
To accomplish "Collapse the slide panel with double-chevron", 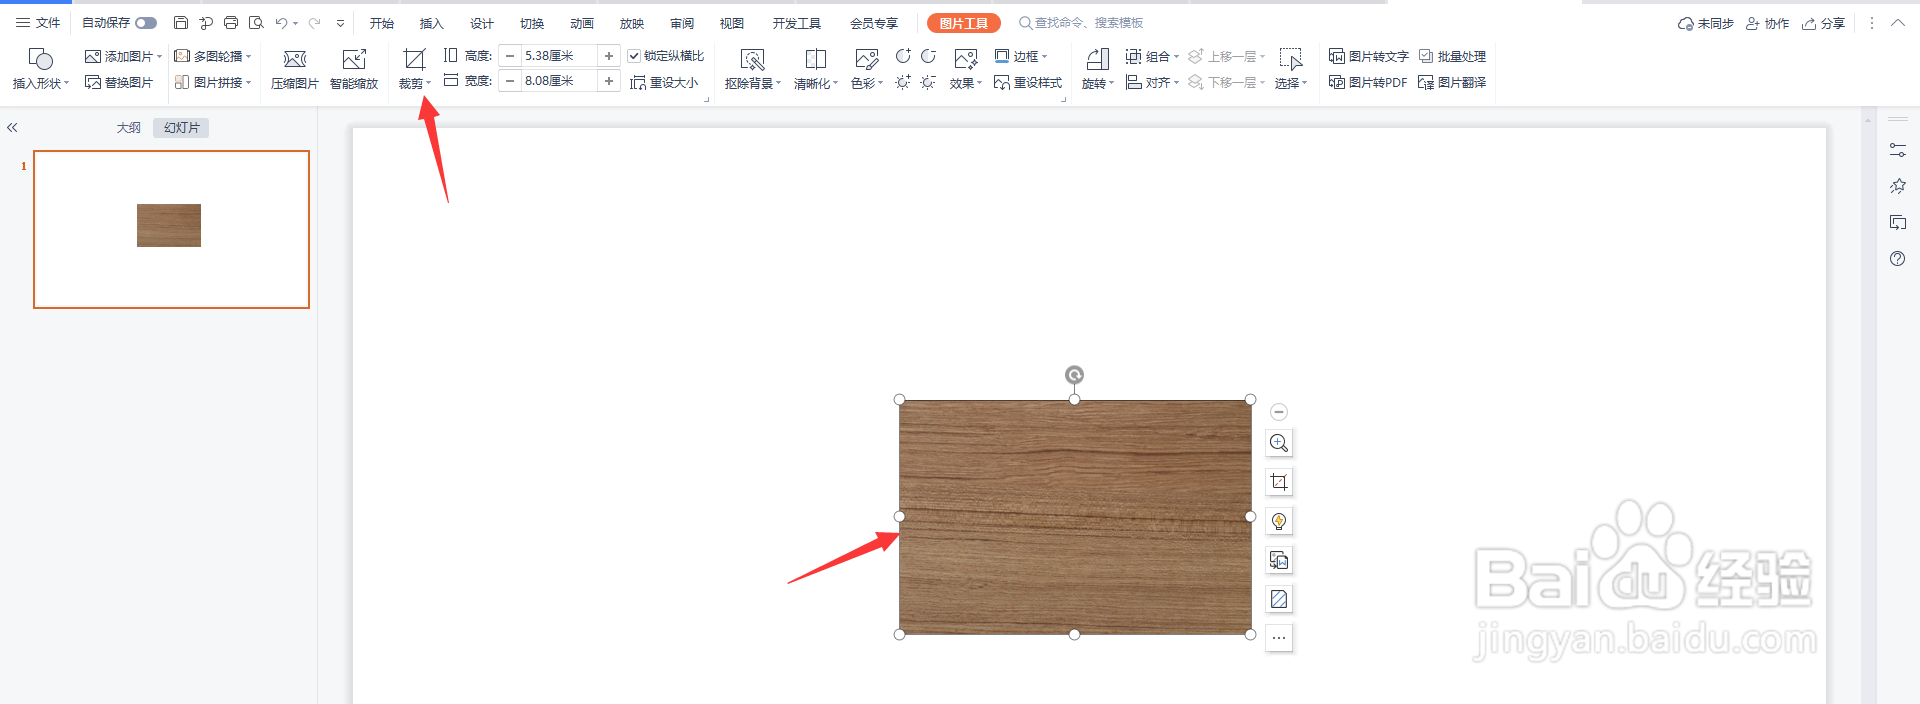I will tap(13, 128).
